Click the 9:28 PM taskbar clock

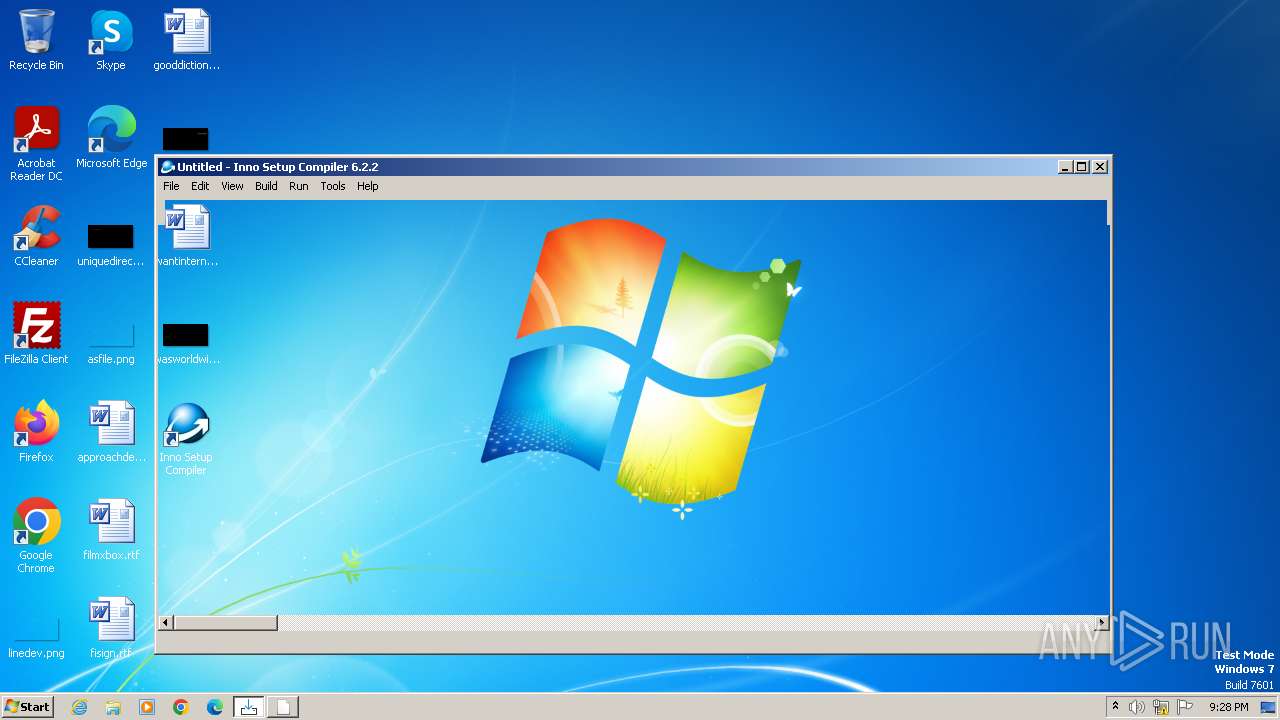1228,707
